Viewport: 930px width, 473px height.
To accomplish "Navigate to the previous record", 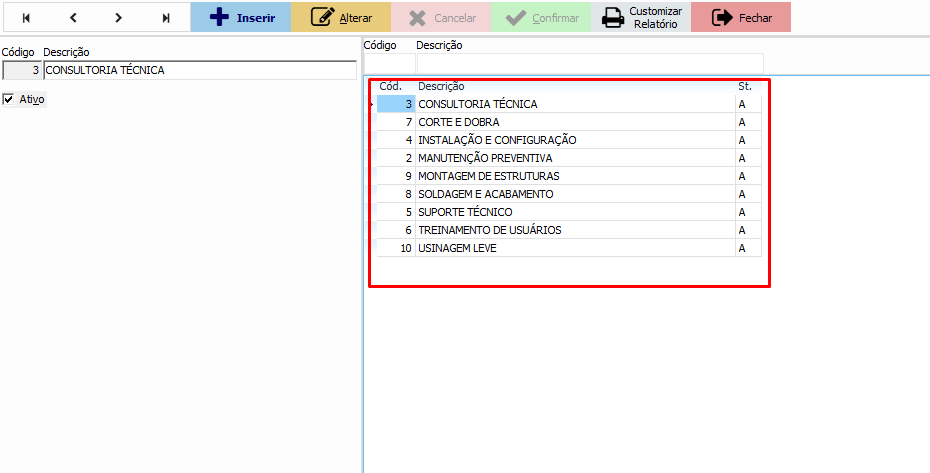I will [x=73, y=17].
